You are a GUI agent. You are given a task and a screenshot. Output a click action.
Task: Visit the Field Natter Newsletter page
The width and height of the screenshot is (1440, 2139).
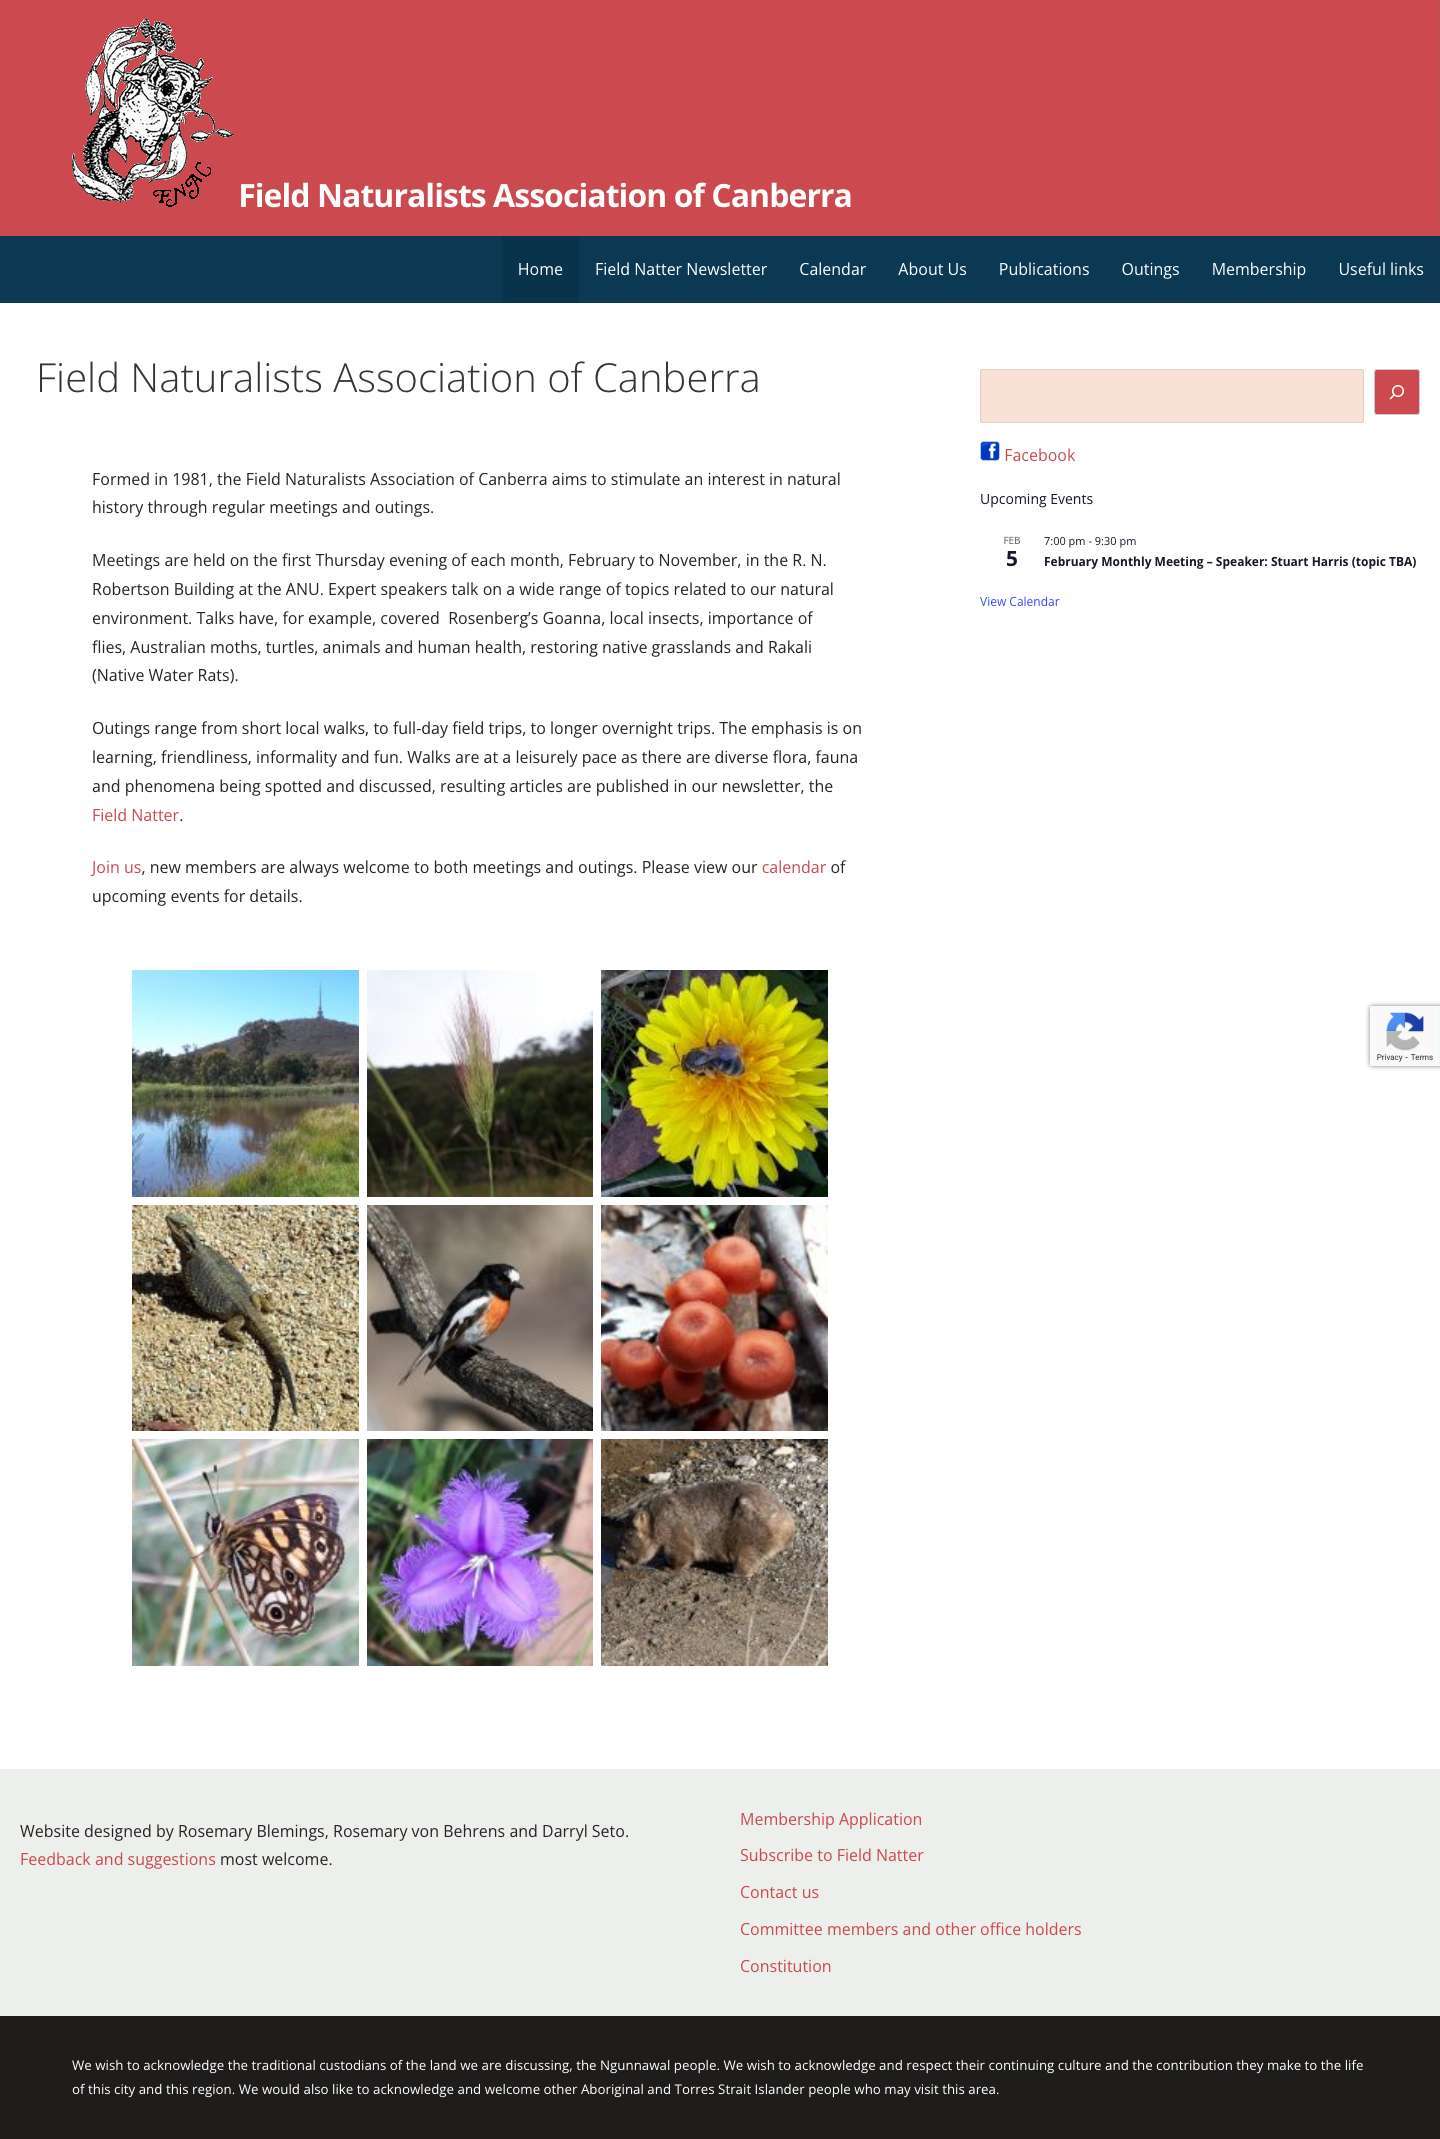(681, 269)
